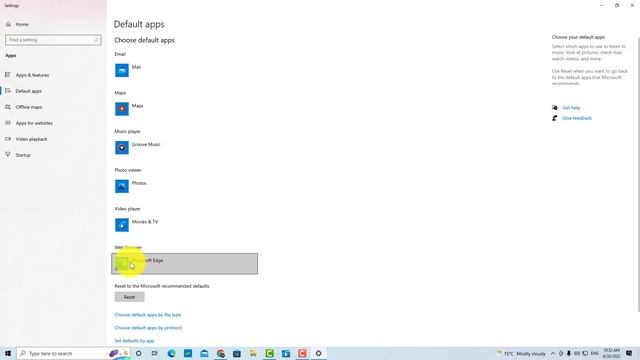Open Choose default apps by file type
Screen dimensions: 640x360
point(148,315)
